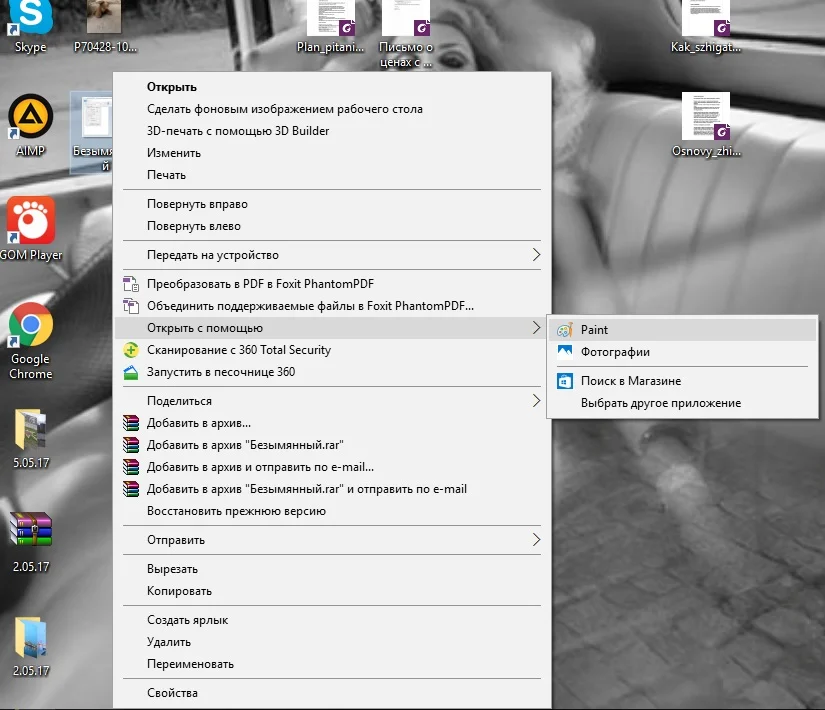The width and height of the screenshot is (825, 710).
Task: Expand the Передать на устройство submenu arrow
Action: click(536, 255)
